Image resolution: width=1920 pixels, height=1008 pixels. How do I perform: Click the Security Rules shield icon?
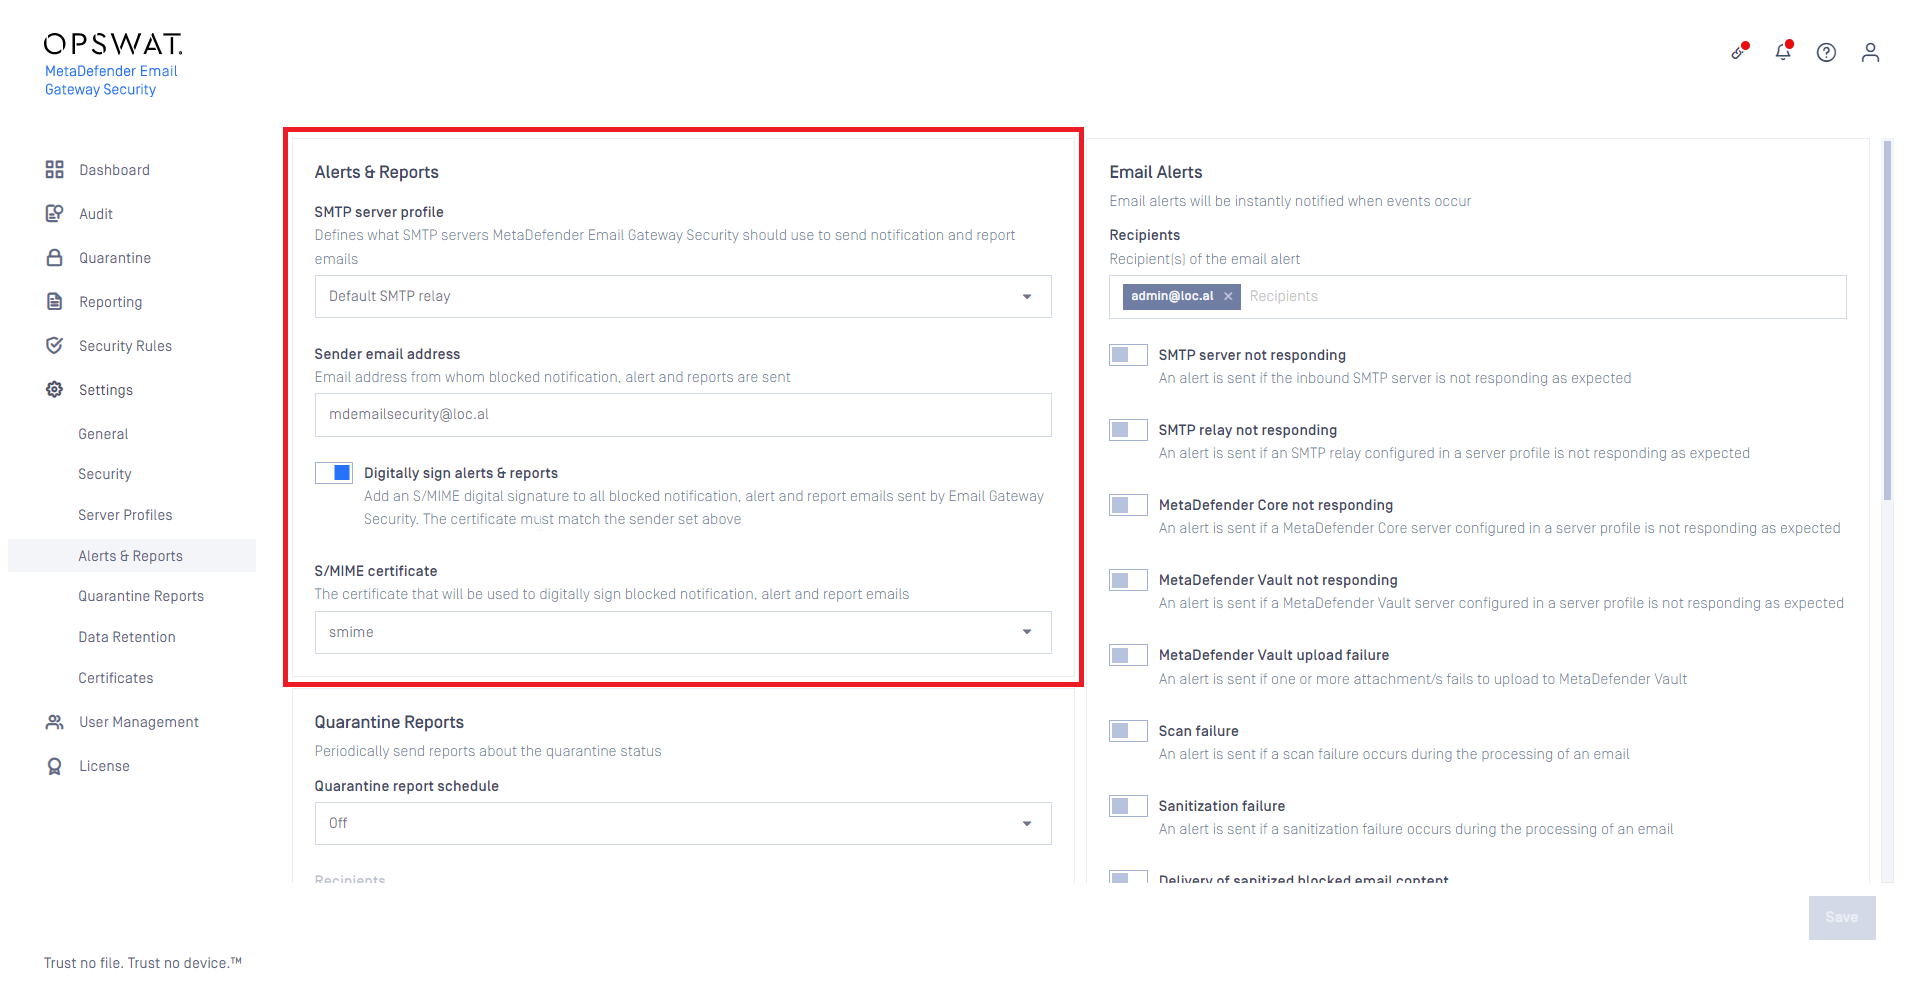[54, 346]
